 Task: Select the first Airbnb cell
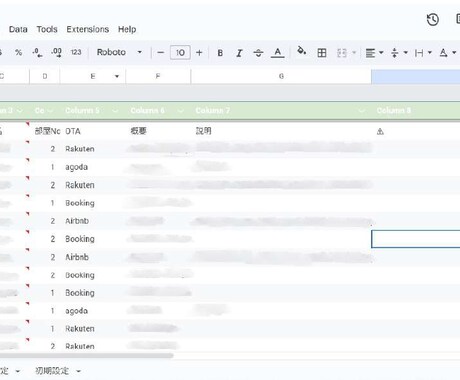[x=77, y=221]
